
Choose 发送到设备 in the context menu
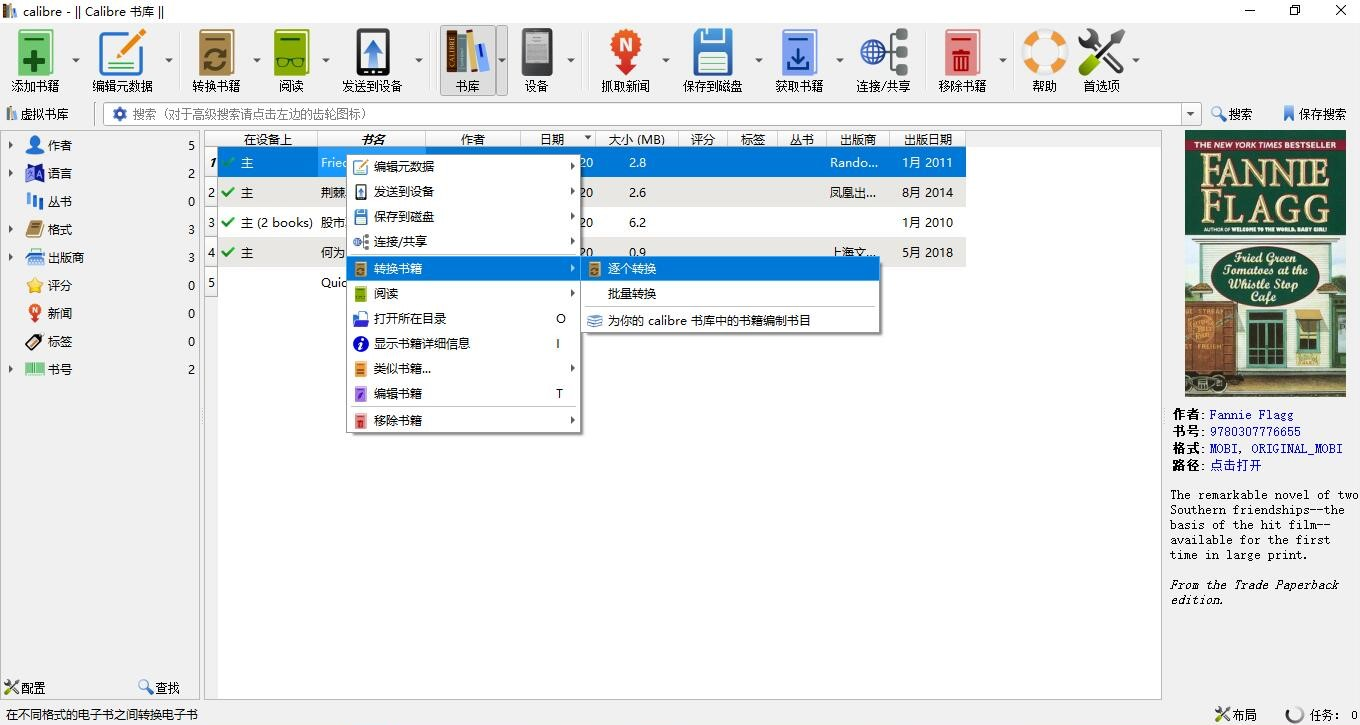[x=464, y=191]
